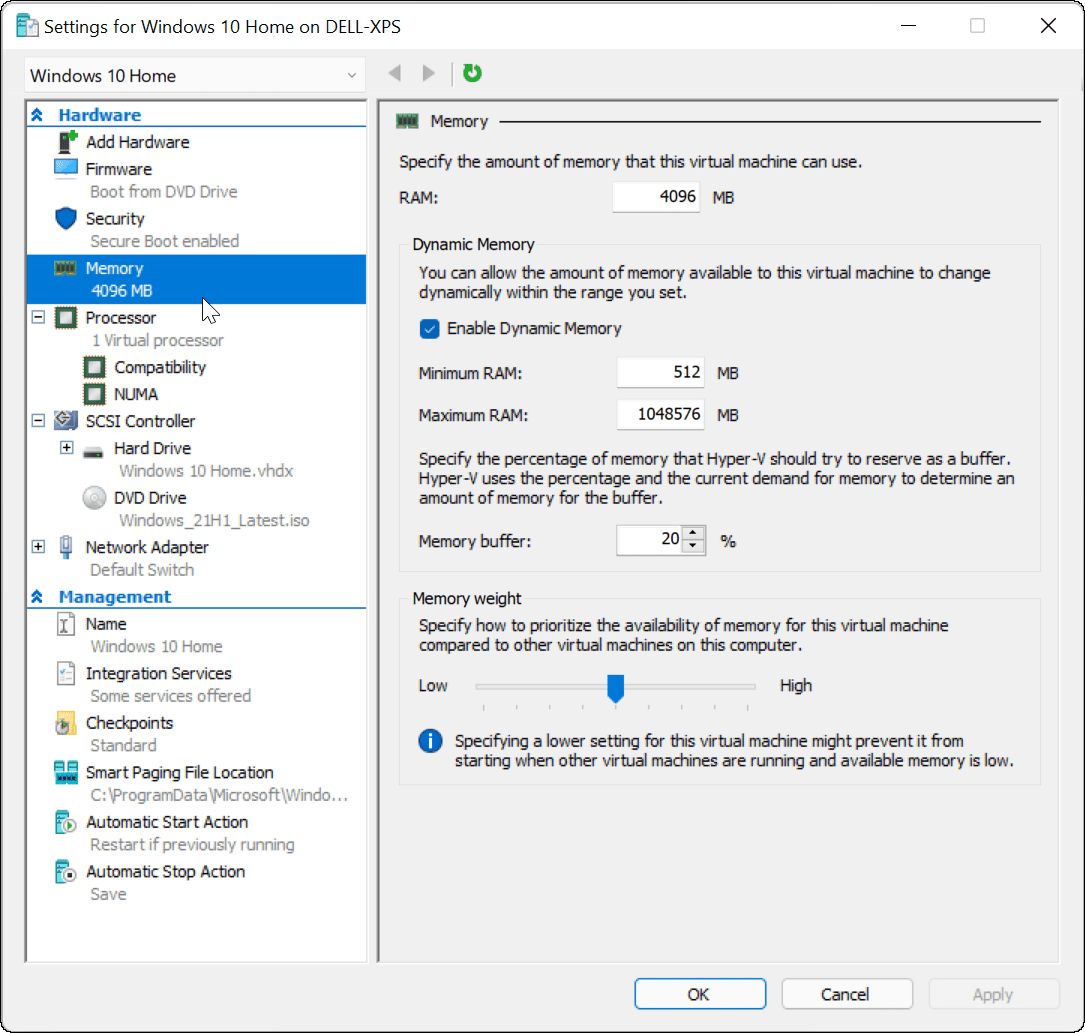The width and height of the screenshot is (1085, 1033).
Task: Click the Maximum RAM input field
Action: tap(660, 414)
